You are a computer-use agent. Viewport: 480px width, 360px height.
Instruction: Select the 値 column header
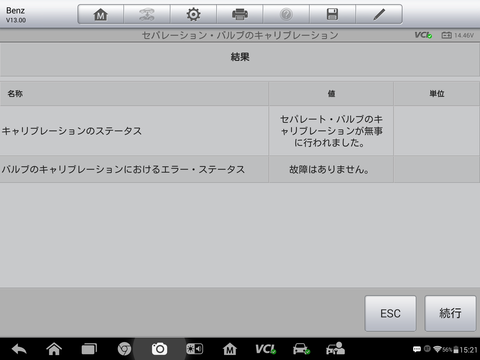pyautogui.click(x=331, y=94)
